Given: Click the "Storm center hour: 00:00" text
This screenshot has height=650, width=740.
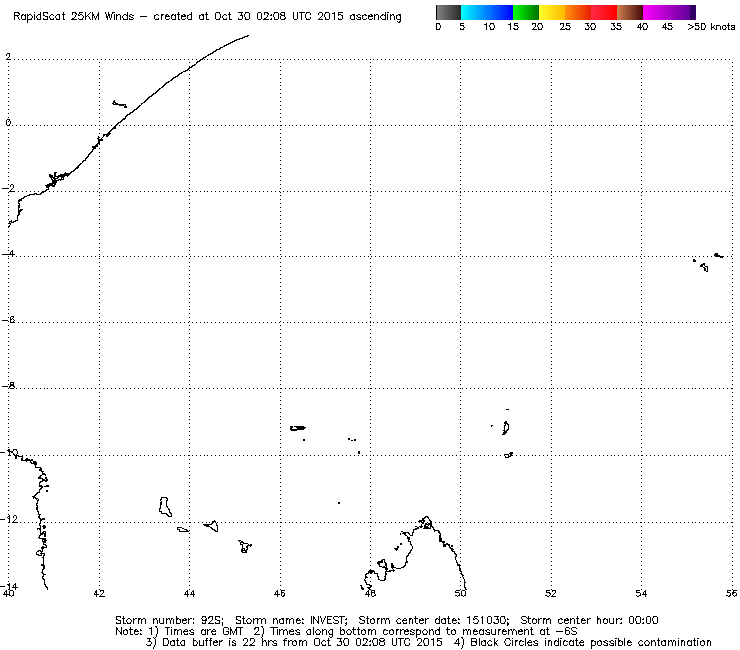Looking at the screenshot, I should tap(589, 620).
